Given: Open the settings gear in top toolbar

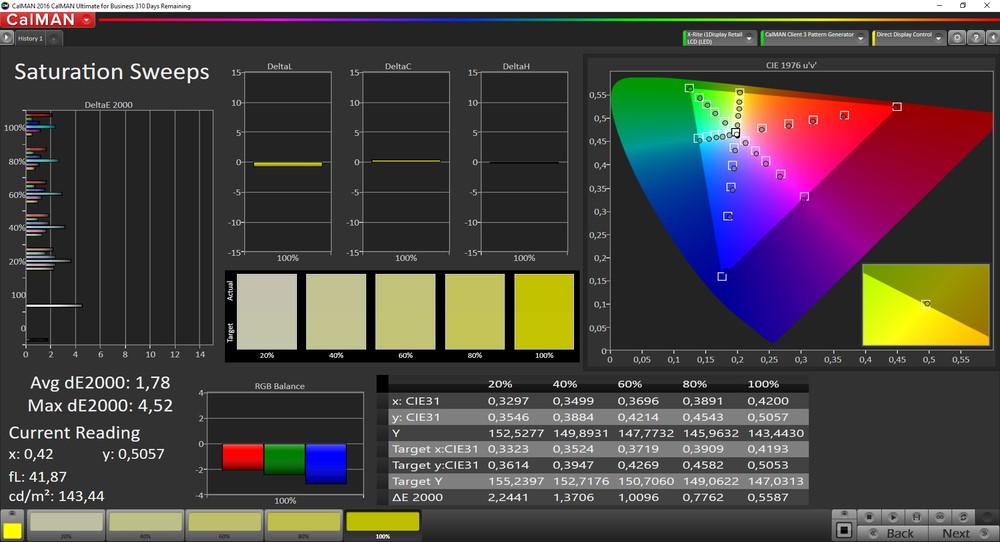Looking at the screenshot, I should pyautogui.click(x=958, y=38).
